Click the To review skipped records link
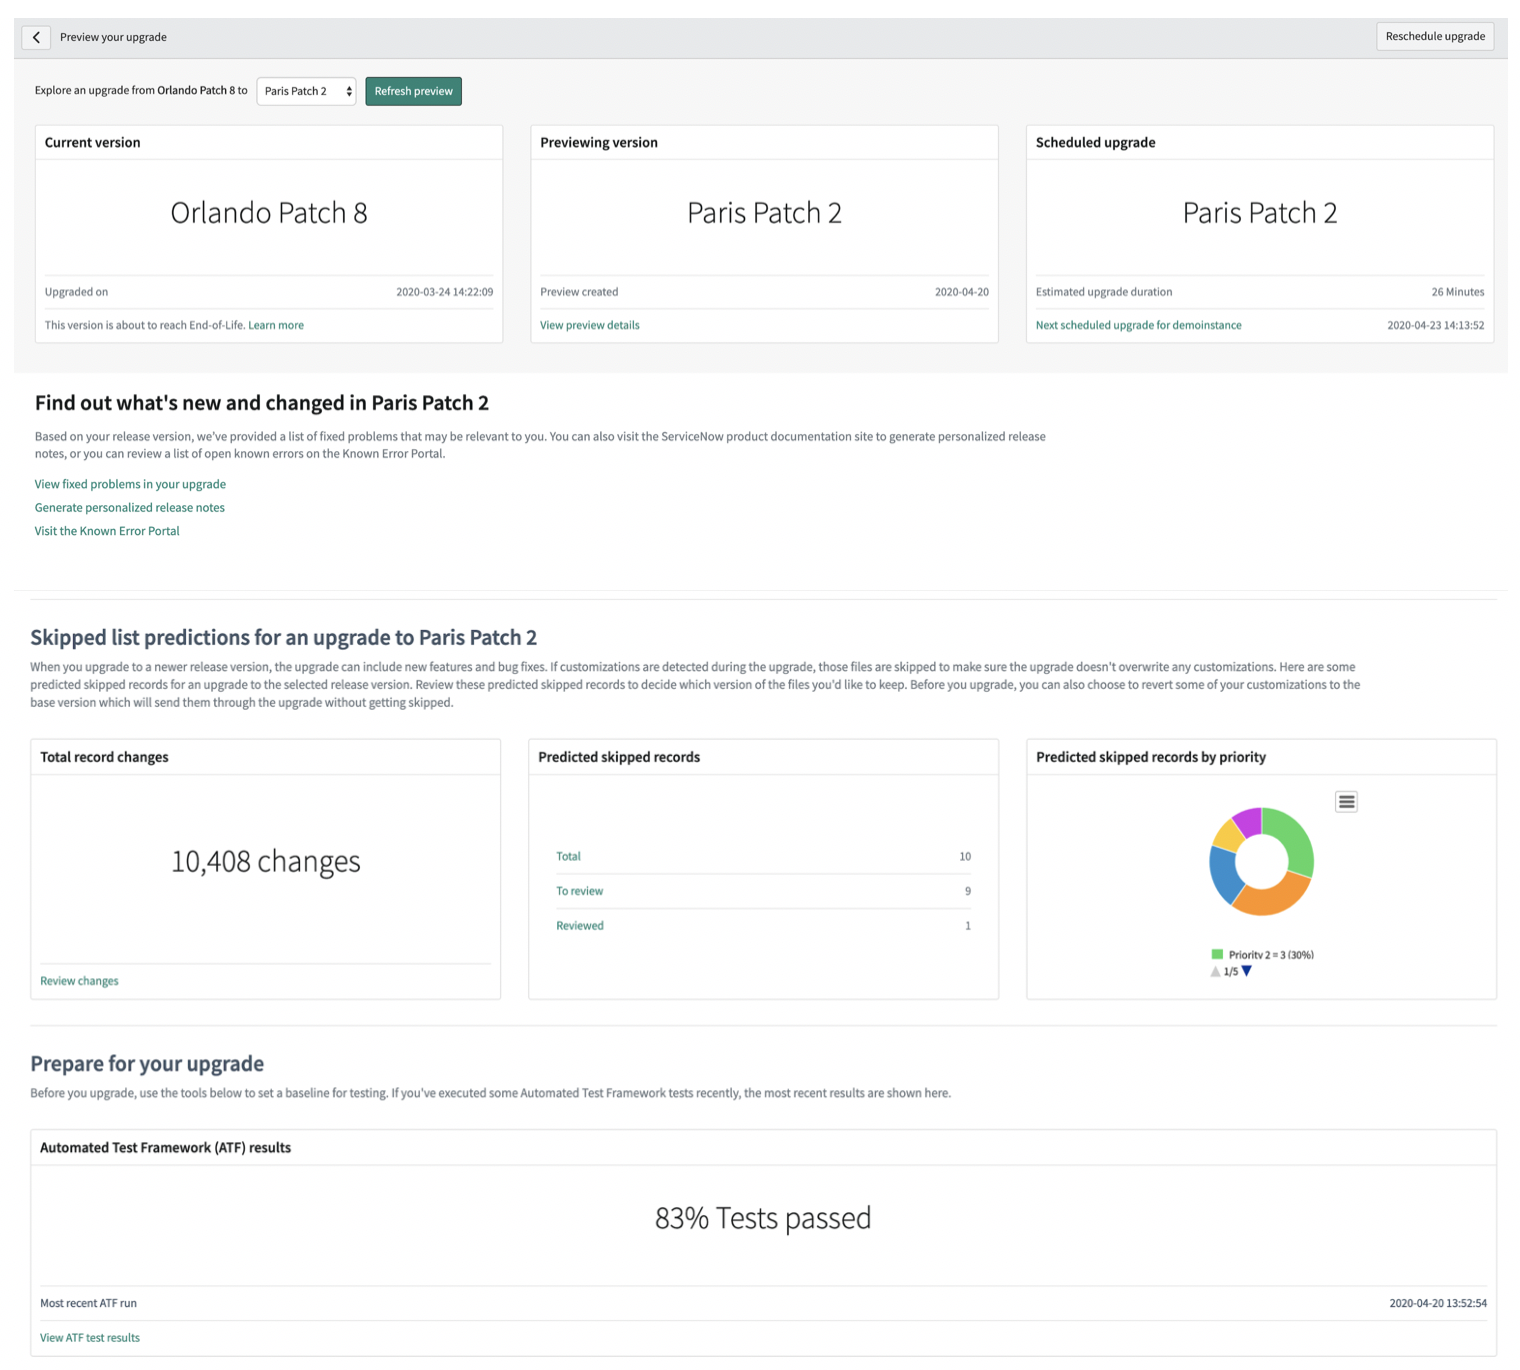Screen dimensions: 1520x1370 click(580, 891)
